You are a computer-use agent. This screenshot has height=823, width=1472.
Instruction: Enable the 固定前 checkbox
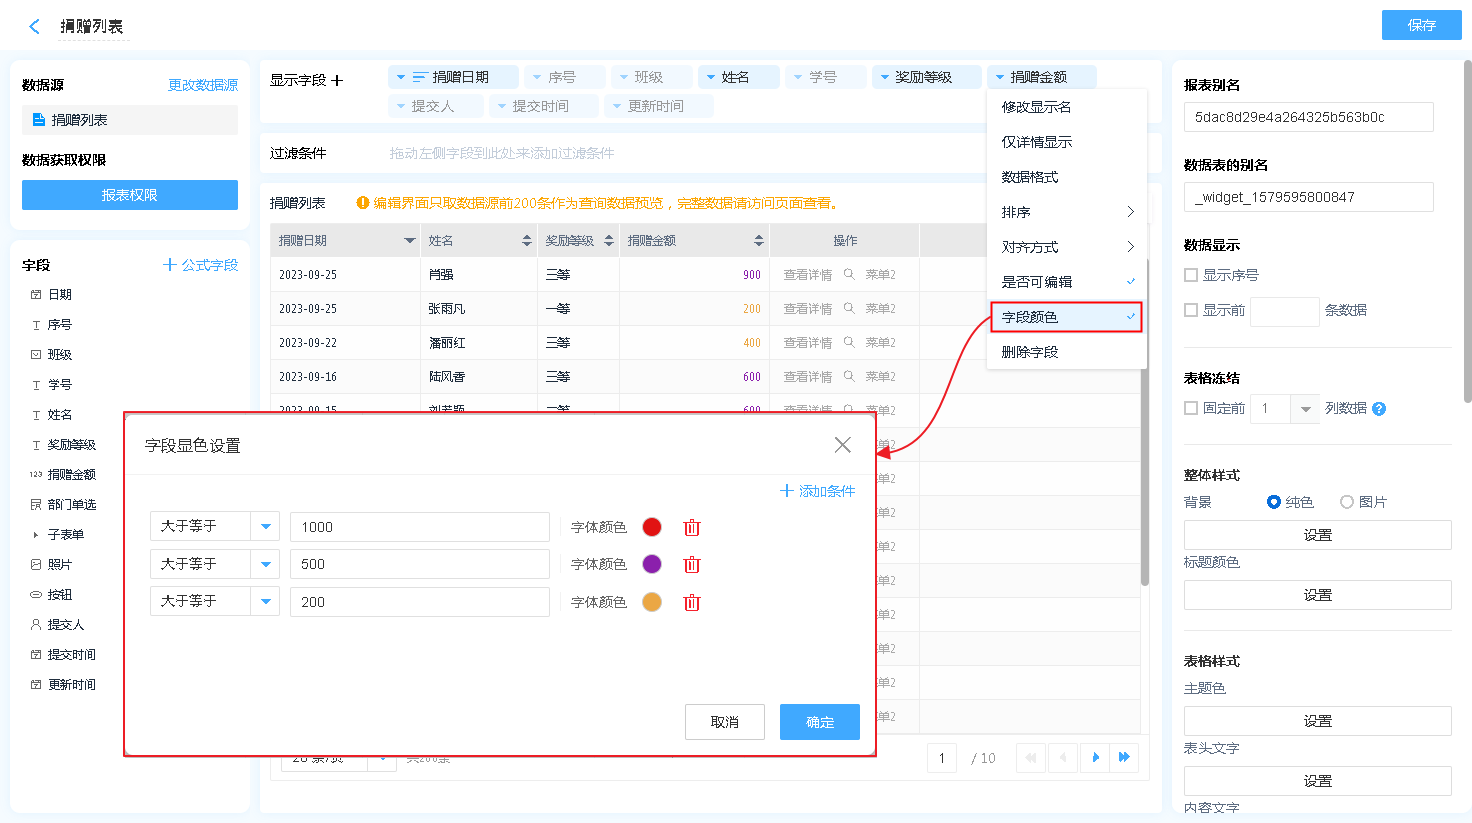[1191, 408]
